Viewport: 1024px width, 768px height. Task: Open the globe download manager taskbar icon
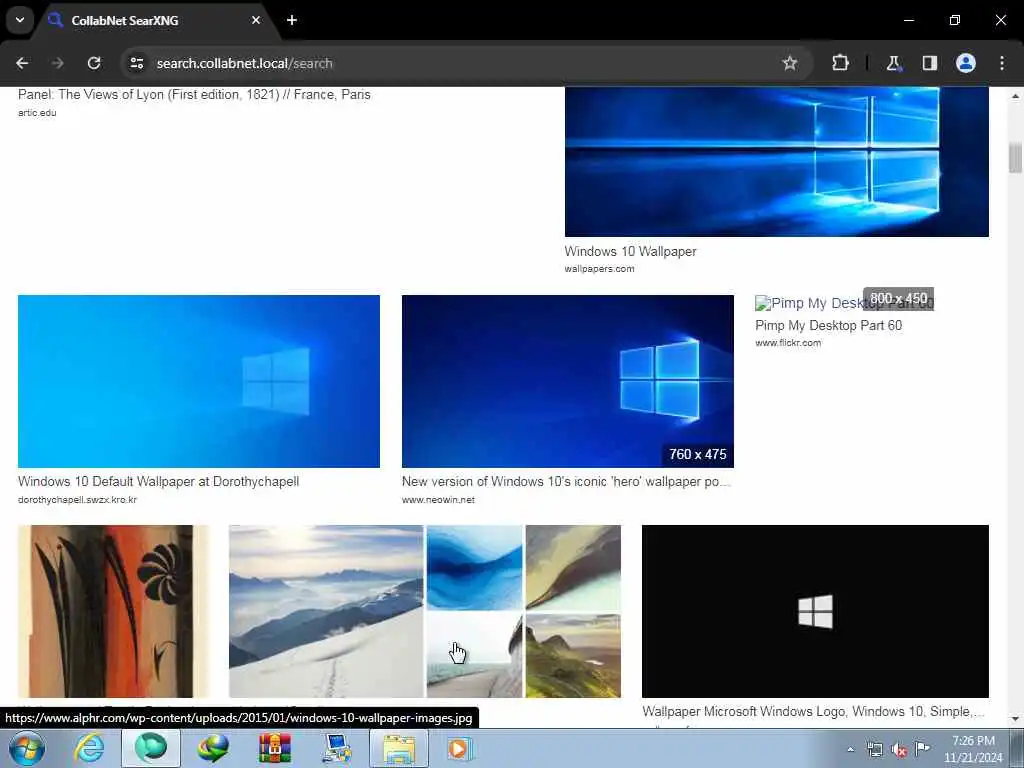213,748
